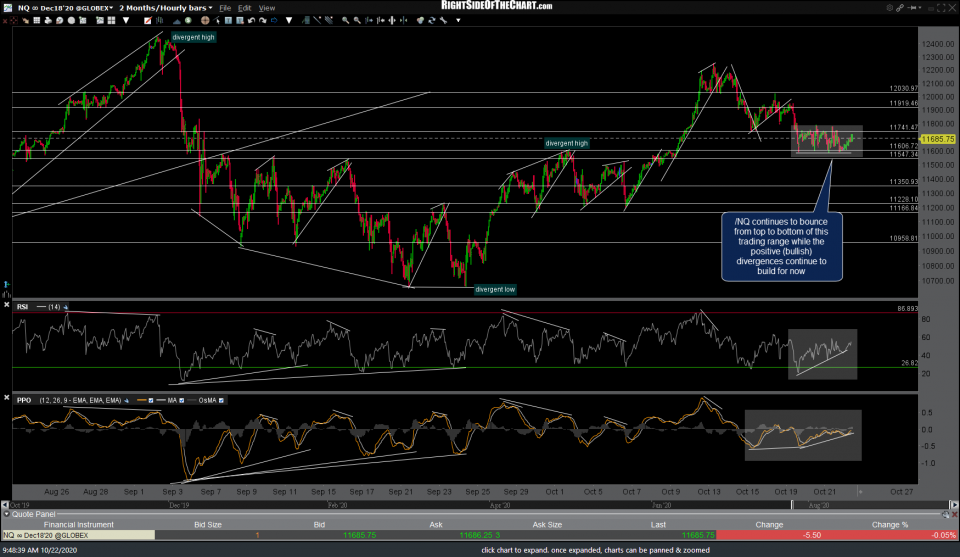Image resolution: width=960 pixels, height=557 pixels.
Task: Click the PPO indicator label
Action: [24, 400]
